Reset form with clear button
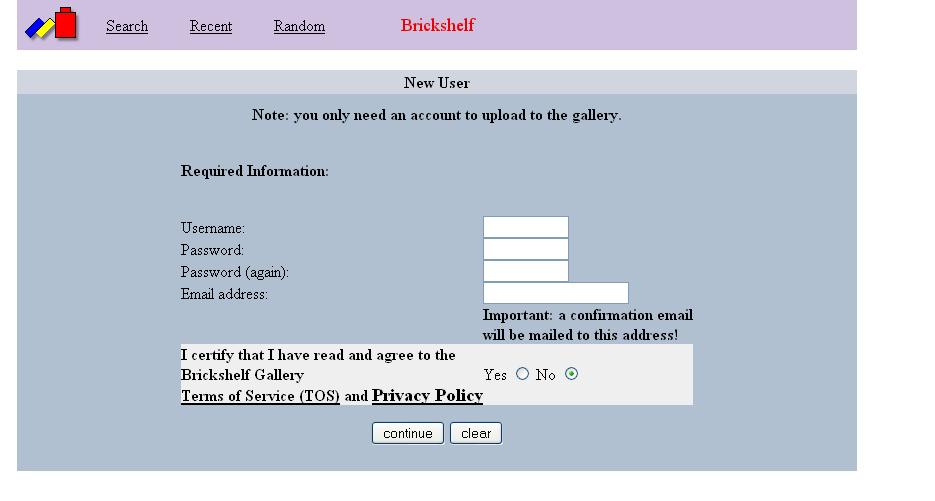Viewport: 935px width, 501px height. pyautogui.click(x=476, y=433)
